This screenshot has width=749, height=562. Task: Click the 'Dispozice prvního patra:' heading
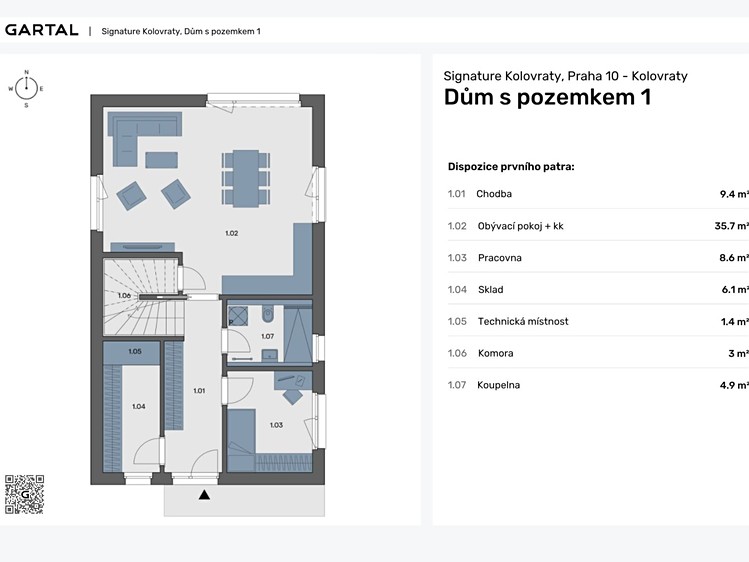click(x=511, y=167)
